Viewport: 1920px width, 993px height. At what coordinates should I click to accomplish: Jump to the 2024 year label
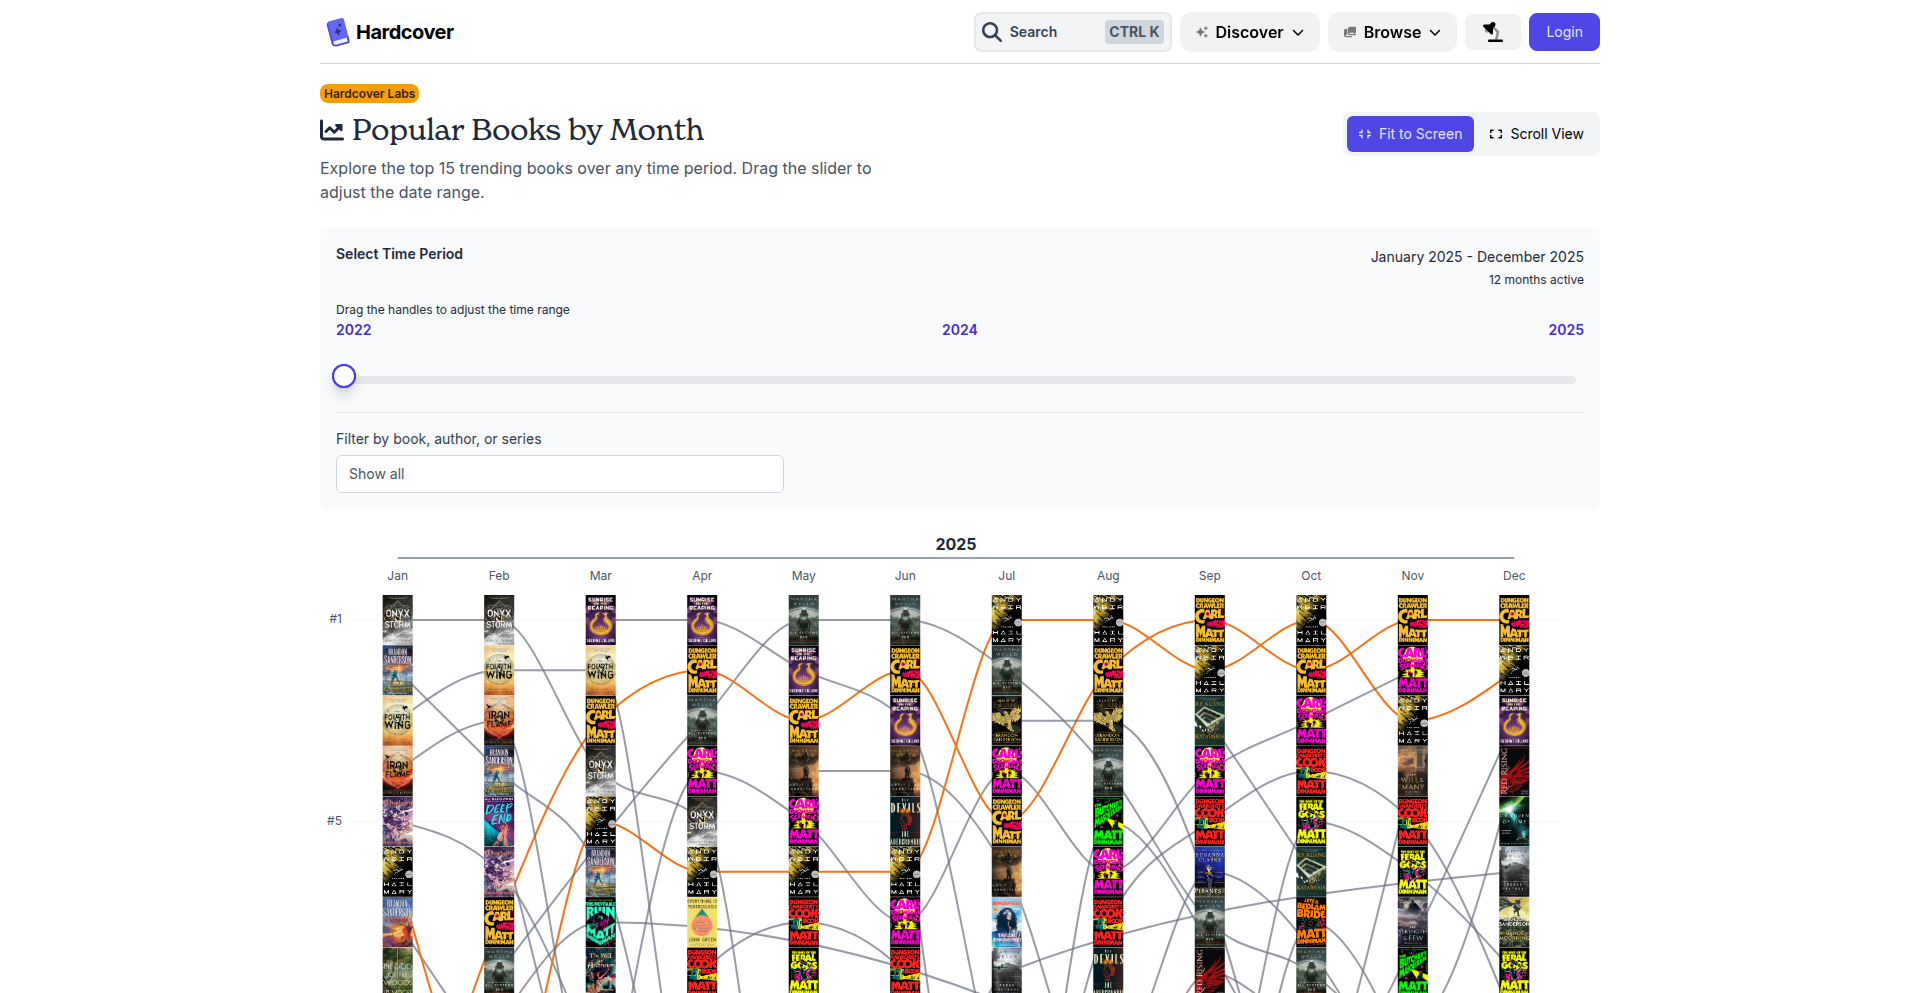point(959,330)
